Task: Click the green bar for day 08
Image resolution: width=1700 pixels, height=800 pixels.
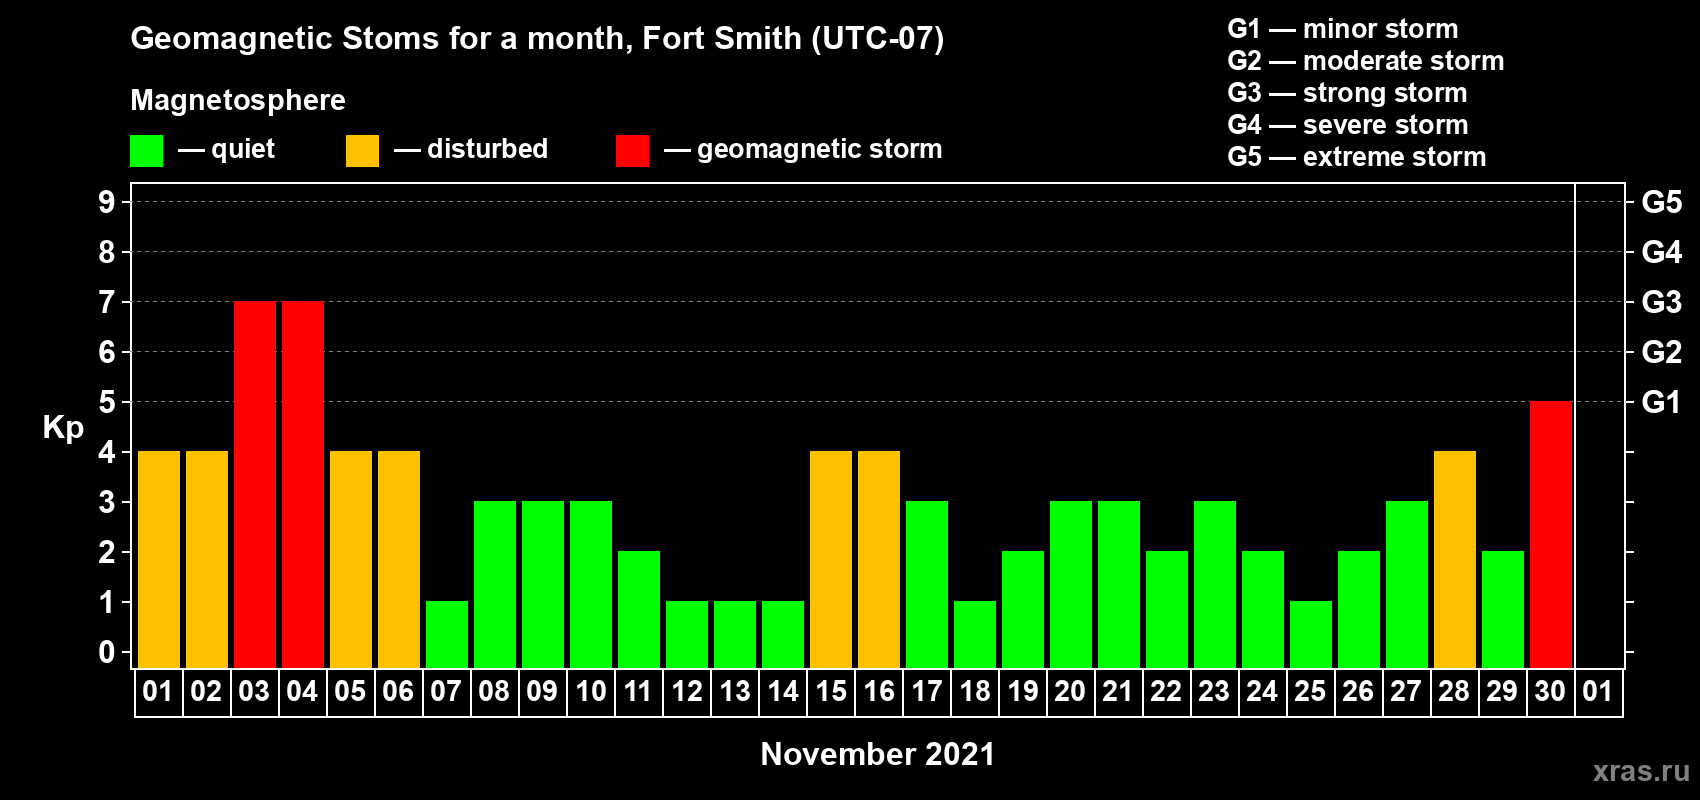Action: [x=495, y=585]
